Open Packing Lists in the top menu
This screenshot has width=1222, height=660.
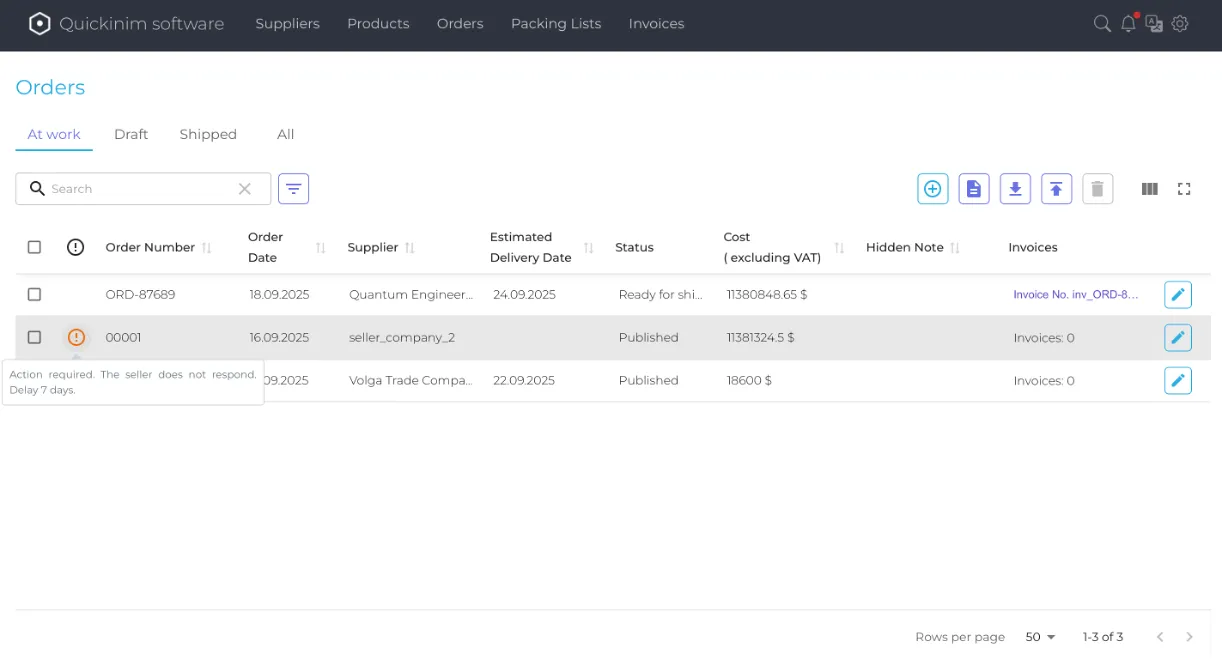[555, 24]
